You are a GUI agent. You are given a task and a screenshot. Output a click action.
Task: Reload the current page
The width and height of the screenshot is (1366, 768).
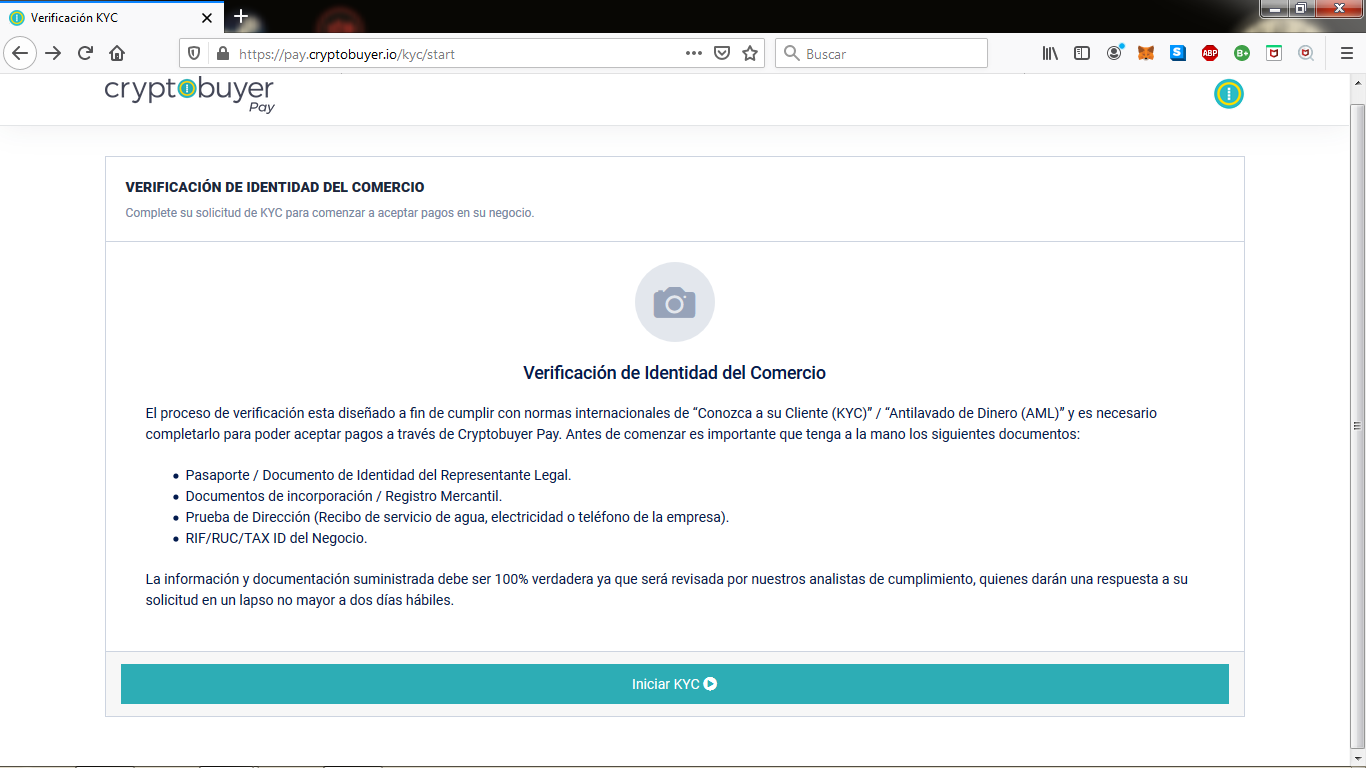(85, 53)
